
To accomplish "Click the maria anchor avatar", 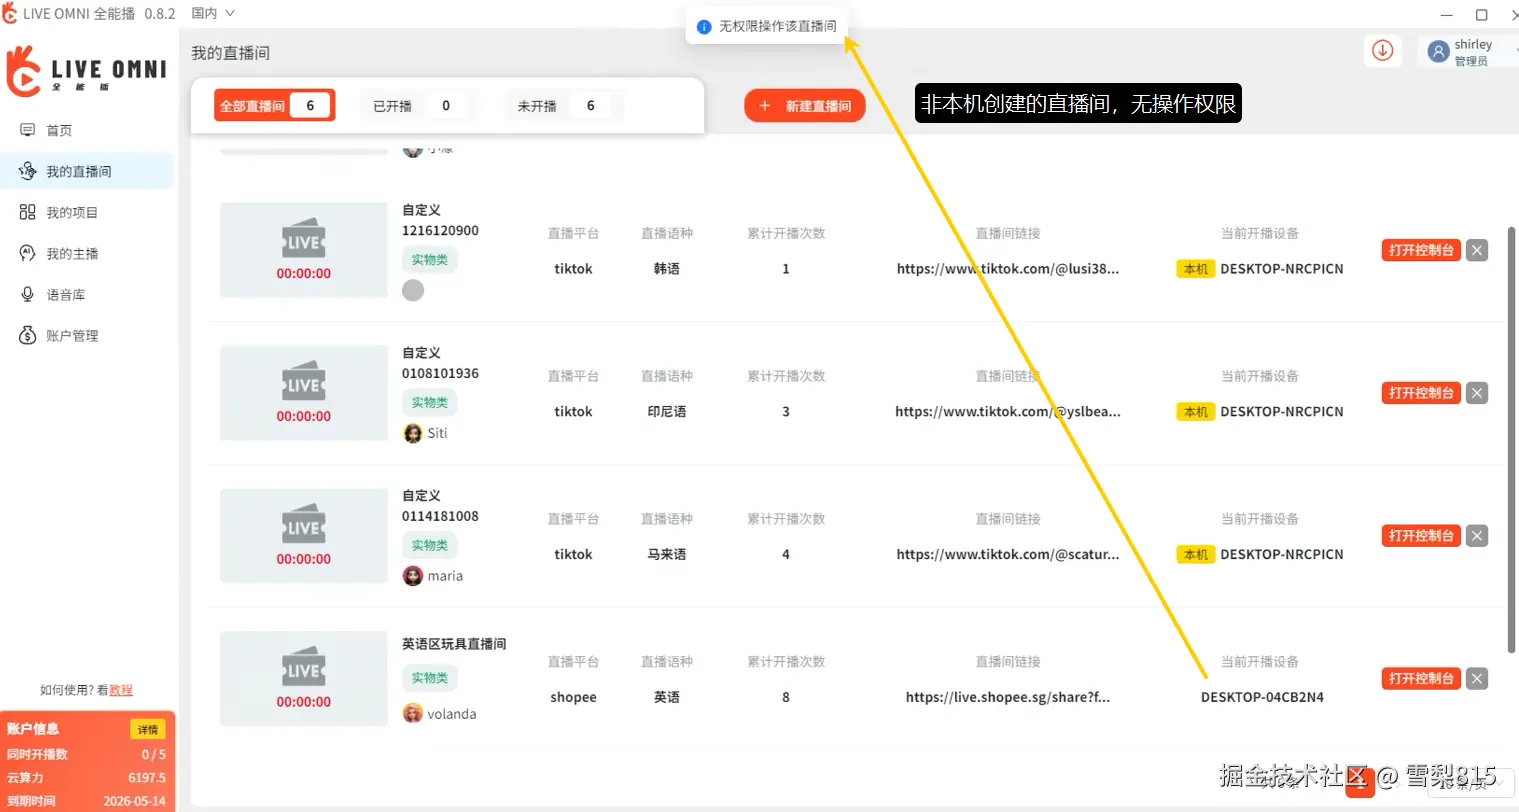I will pos(413,576).
